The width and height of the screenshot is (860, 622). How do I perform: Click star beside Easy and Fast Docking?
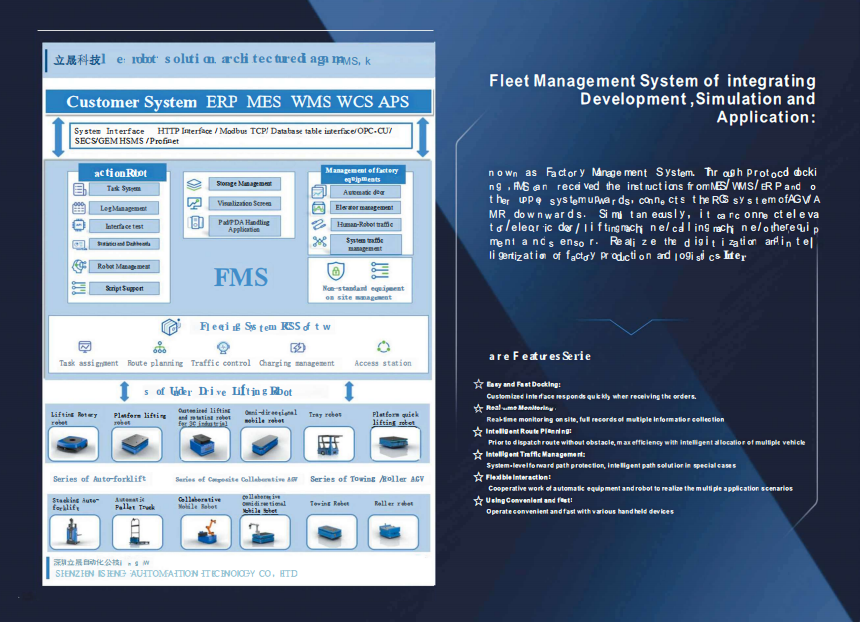(478, 384)
